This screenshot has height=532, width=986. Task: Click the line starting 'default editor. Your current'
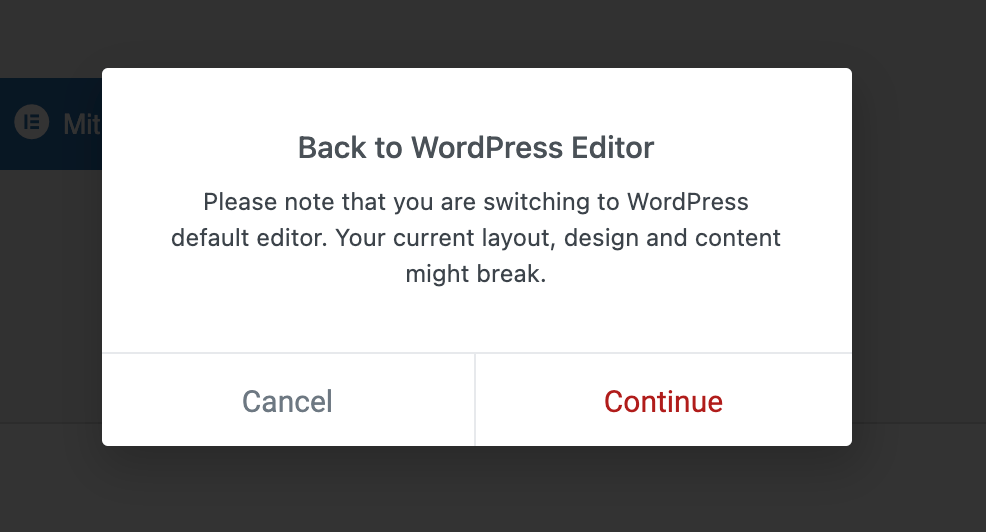click(x=476, y=239)
